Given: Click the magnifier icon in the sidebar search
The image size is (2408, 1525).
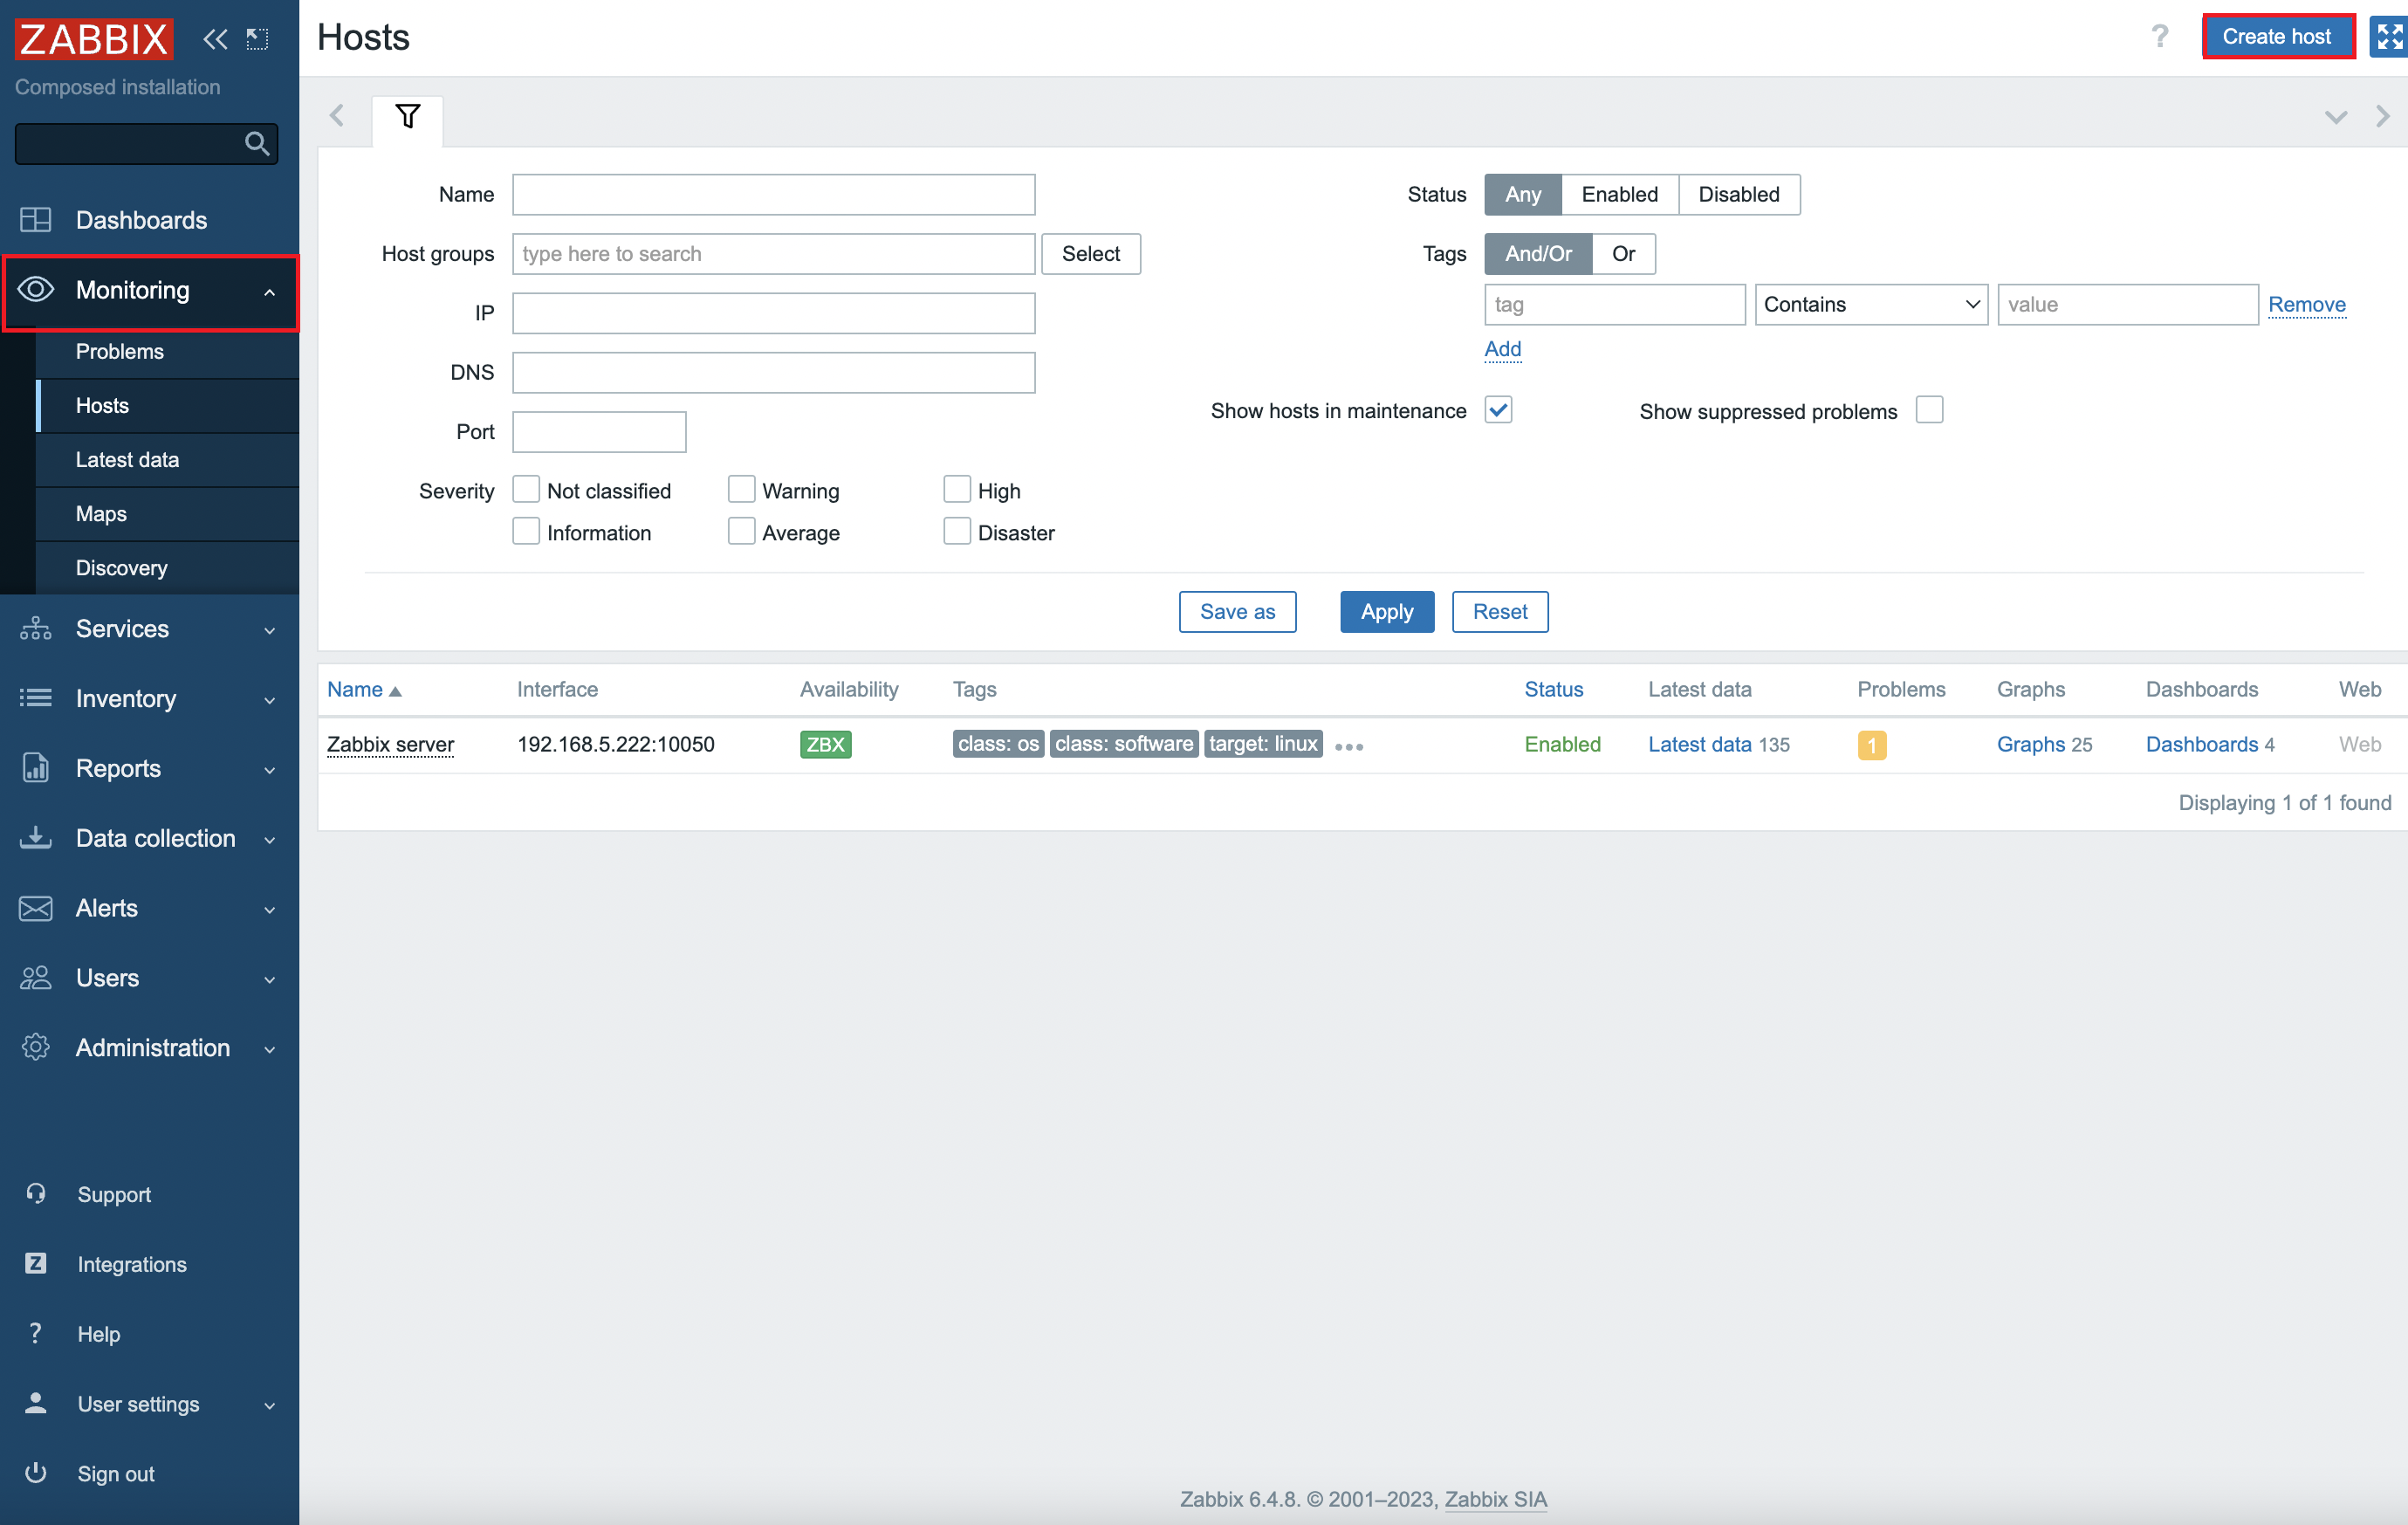Looking at the screenshot, I should (257, 144).
